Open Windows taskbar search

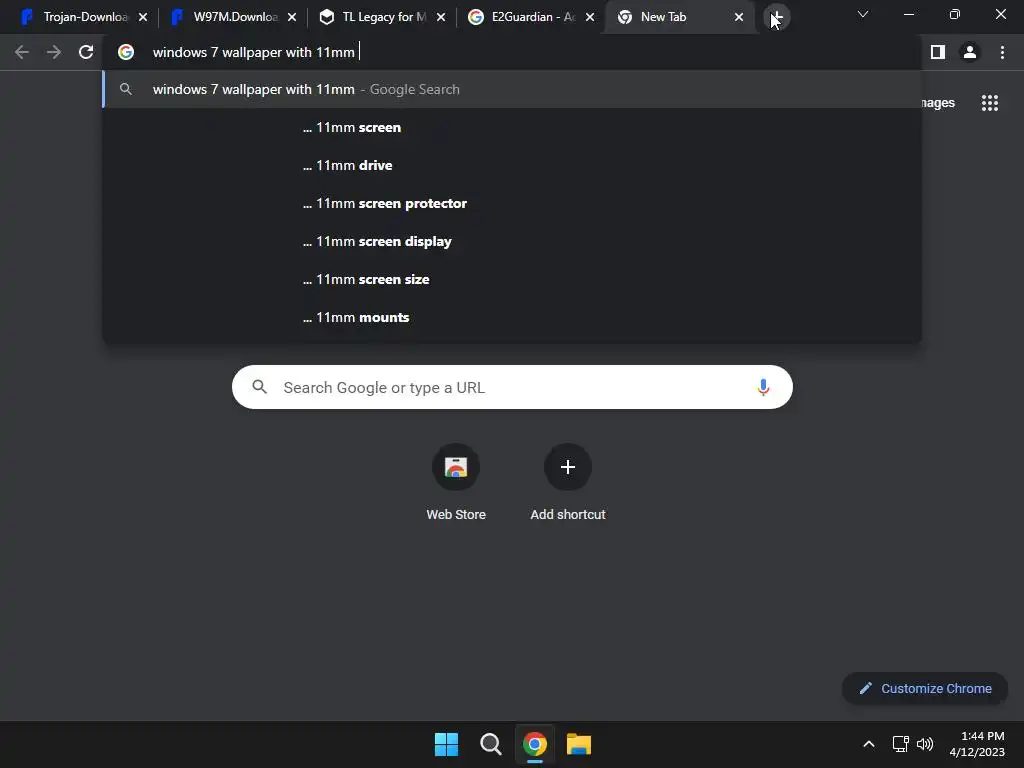coord(490,744)
